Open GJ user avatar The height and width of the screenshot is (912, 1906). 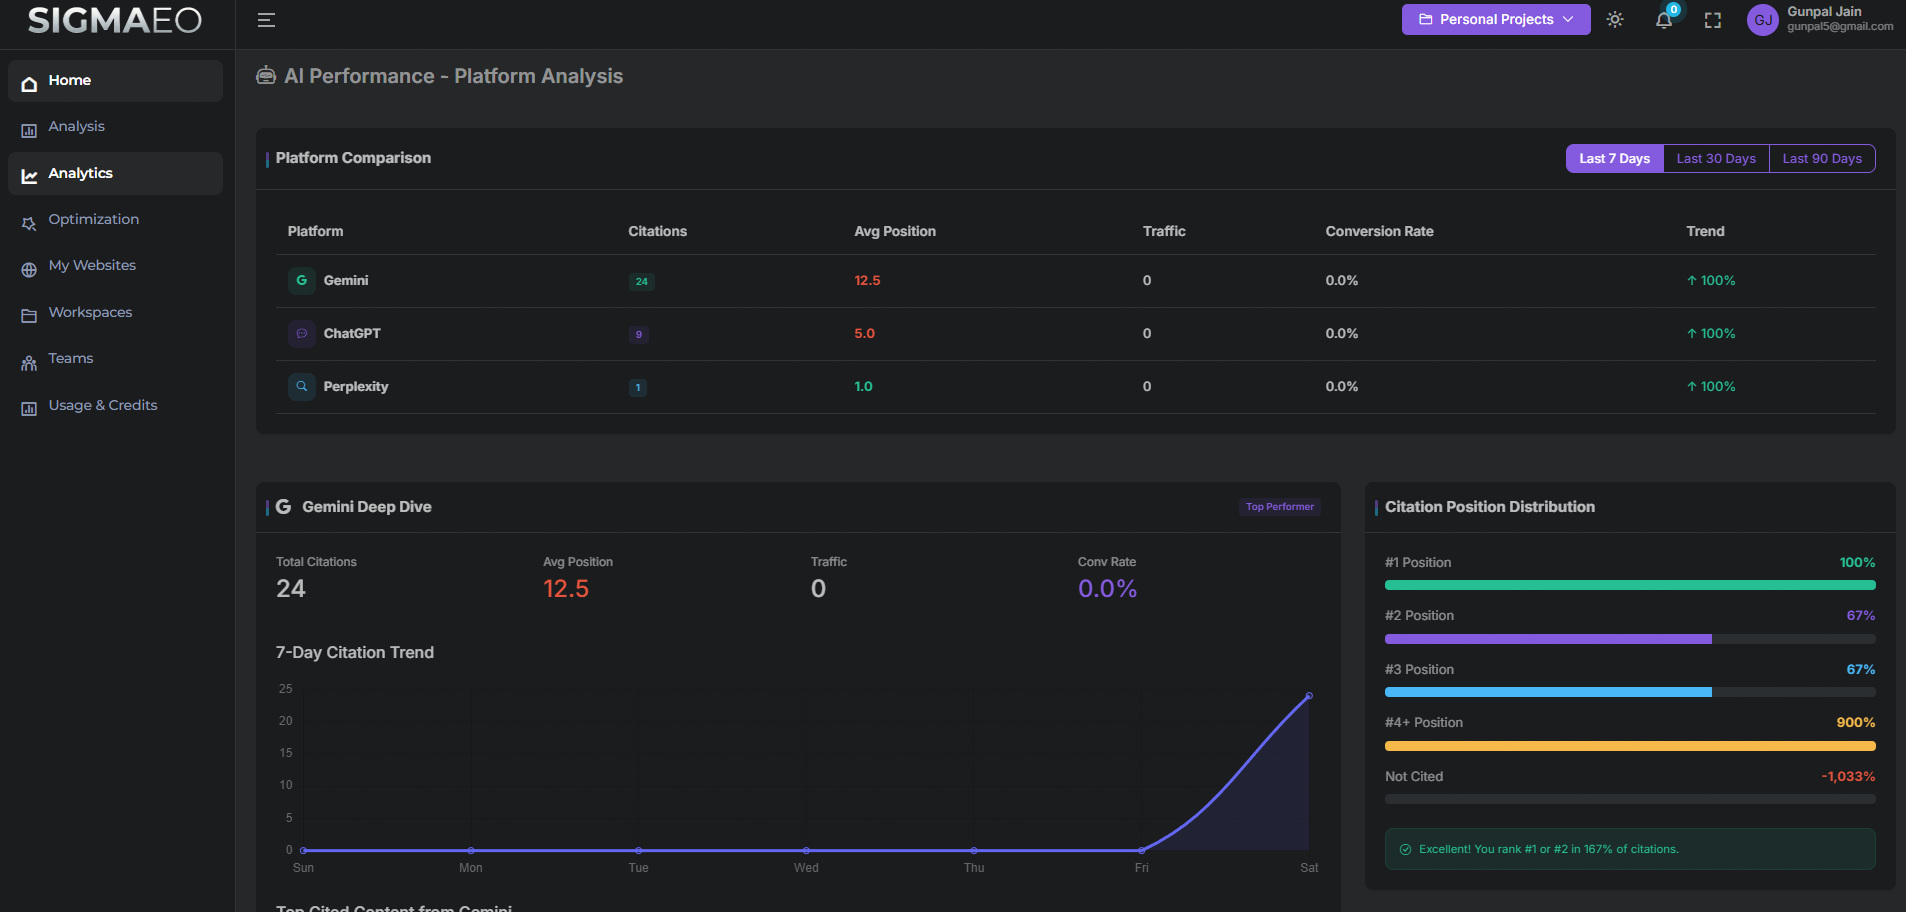coord(1763,20)
